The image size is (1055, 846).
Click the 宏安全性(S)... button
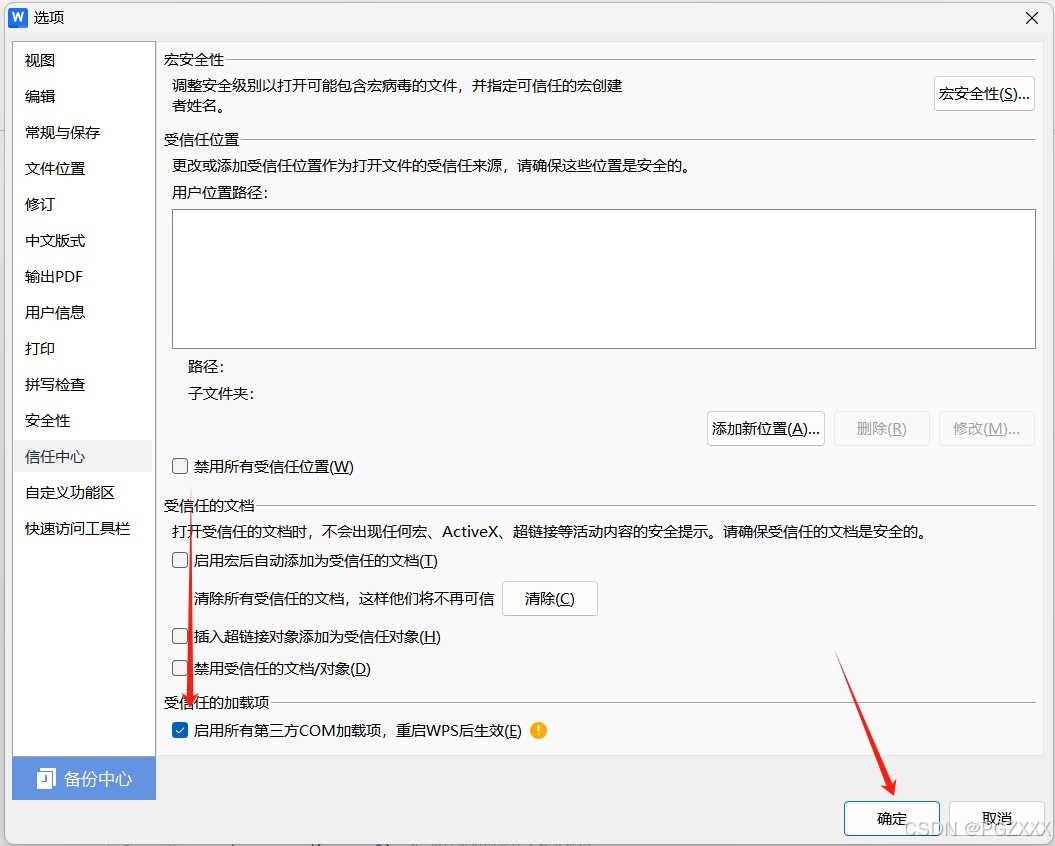click(x=984, y=94)
